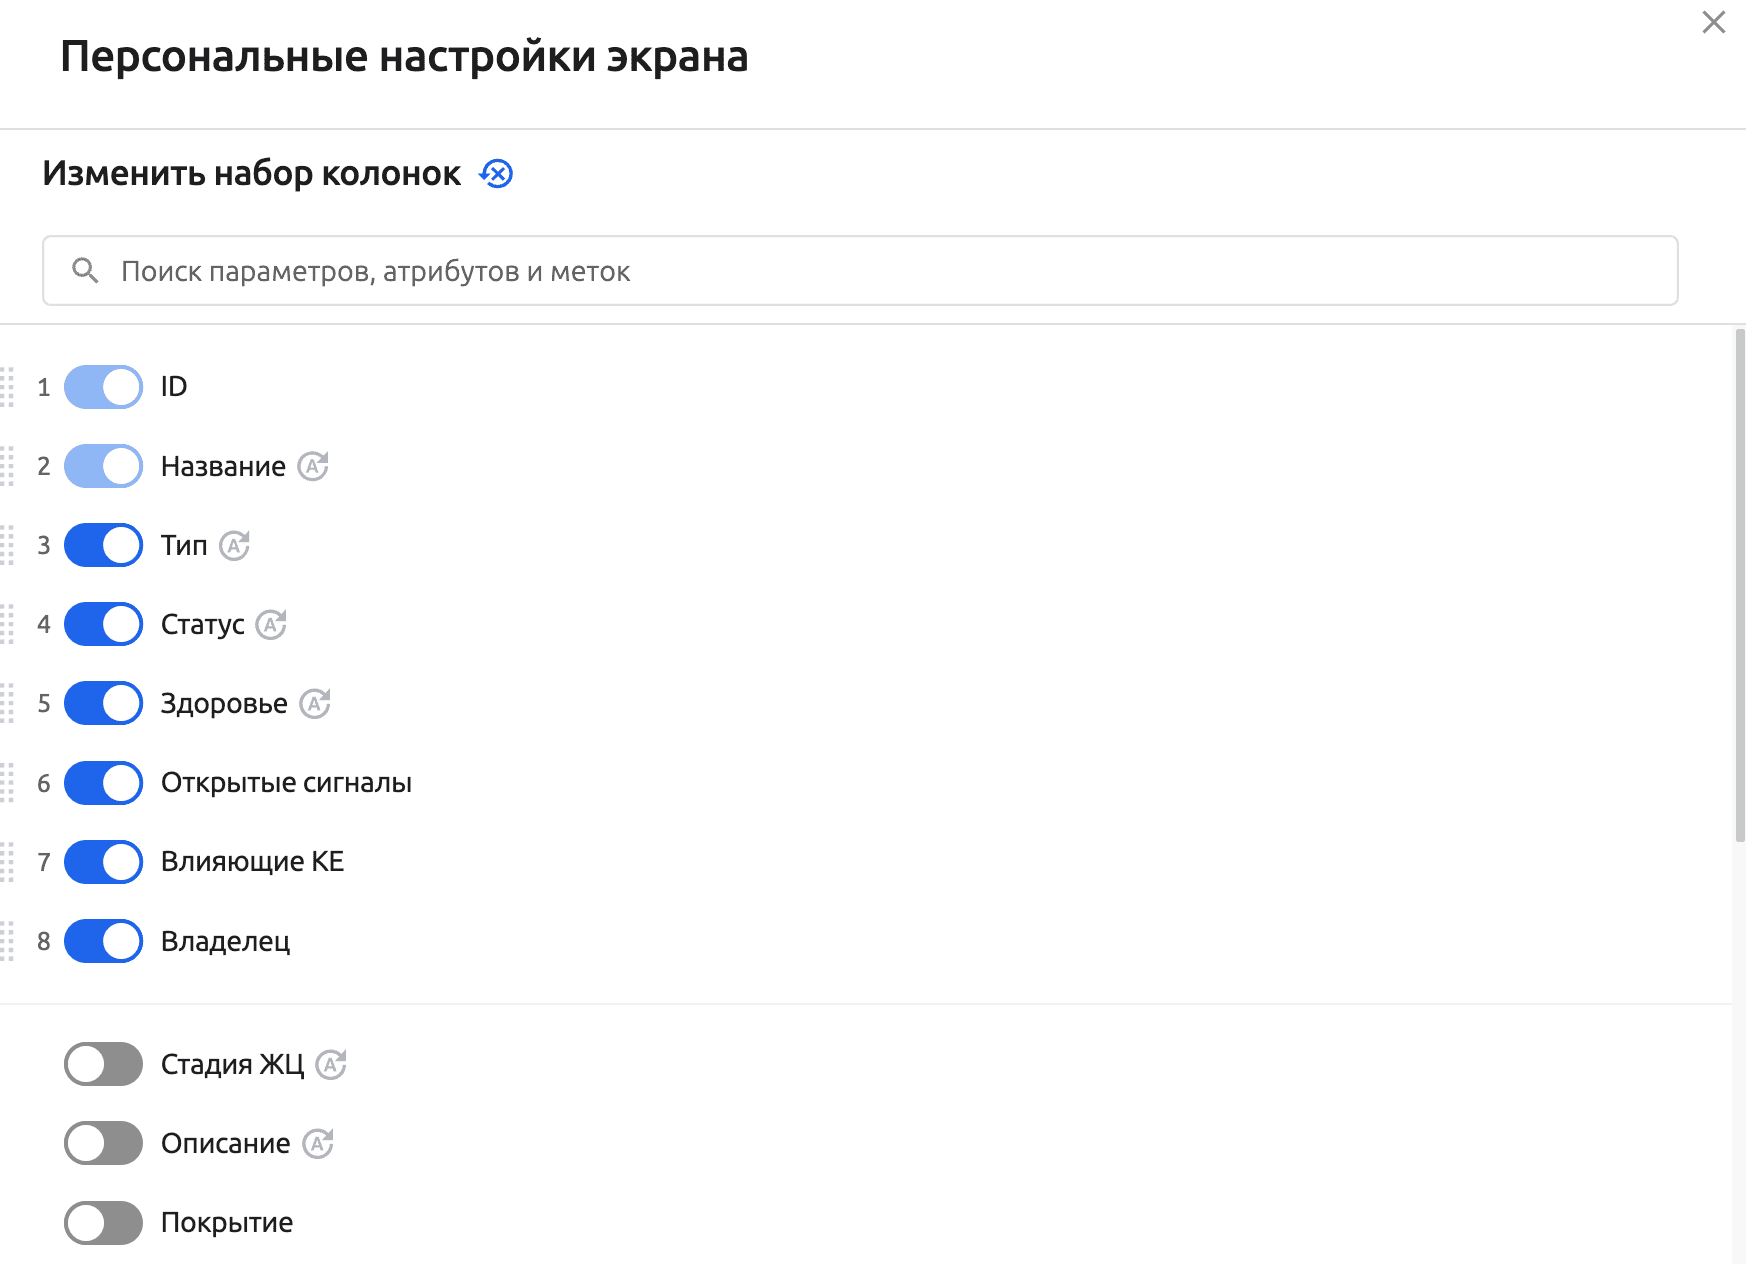The width and height of the screenshot is (1746, 1264).
Task: Click the A-refresh icon next to «Описание»
Action: point(318,1143)
